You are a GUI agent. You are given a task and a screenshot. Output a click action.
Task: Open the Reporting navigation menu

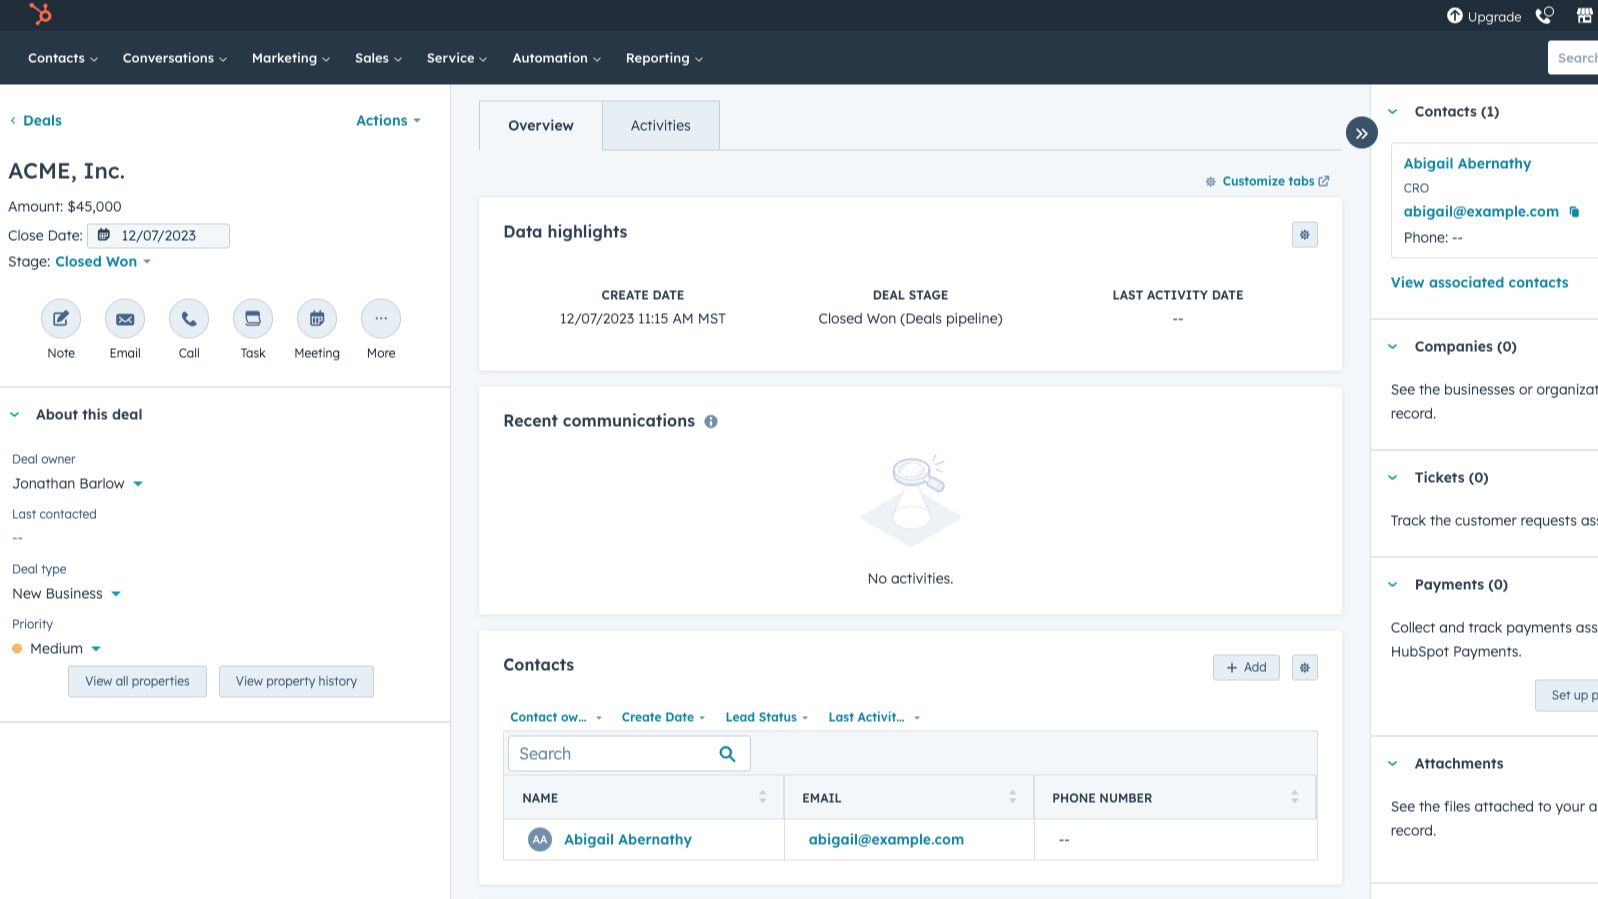[665, 58]
